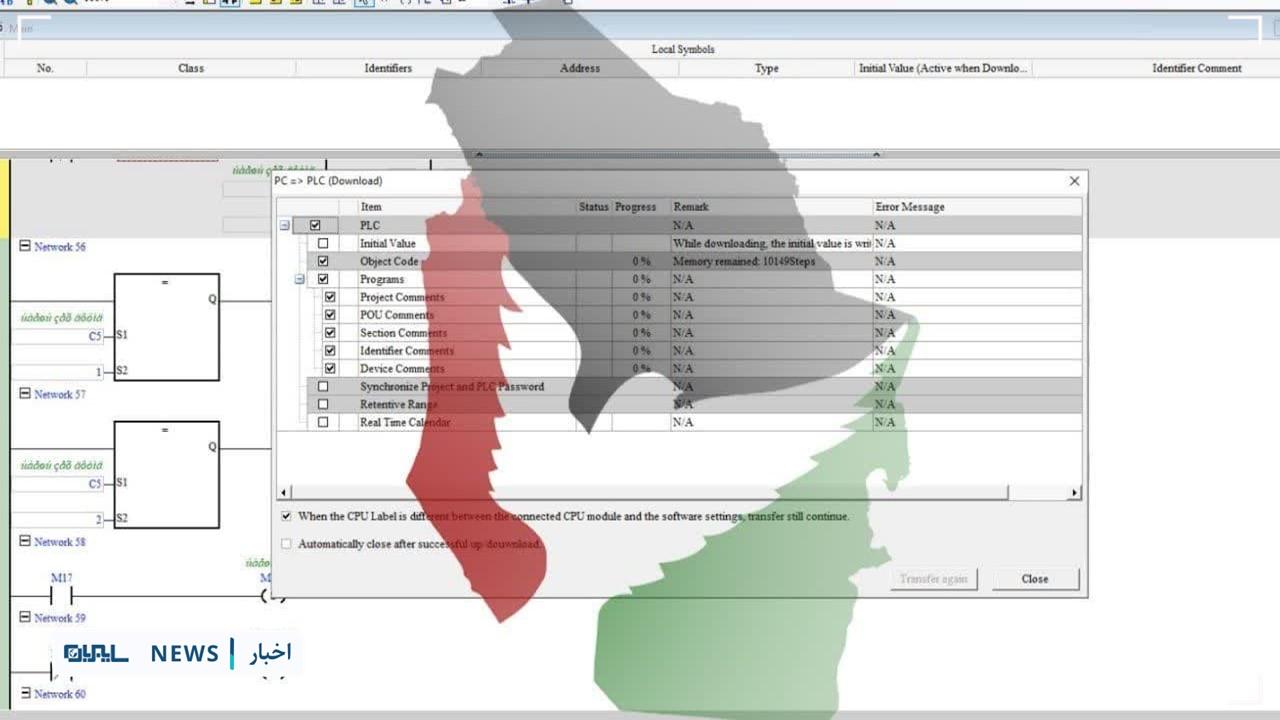1280x720 pixels.
Task: Click the Transfer again button
Action: click(x=934, y=579)
